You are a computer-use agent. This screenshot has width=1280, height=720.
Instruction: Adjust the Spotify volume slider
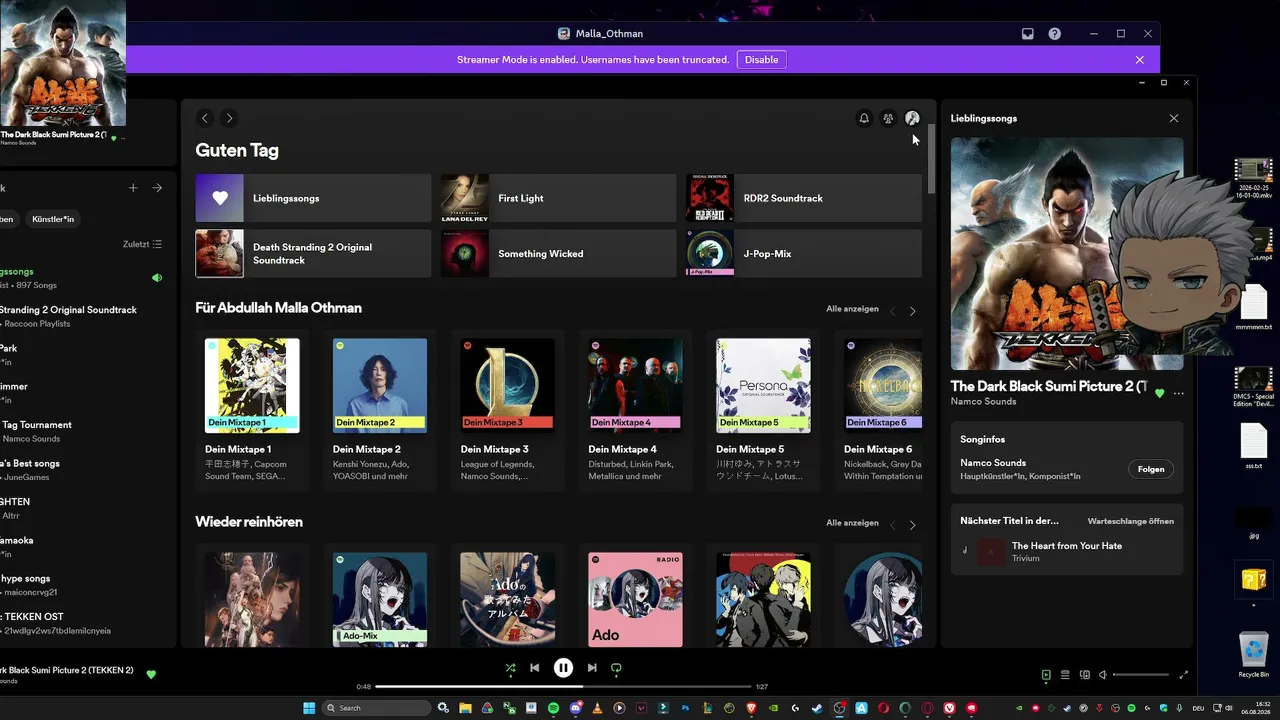pos(1140,675)
